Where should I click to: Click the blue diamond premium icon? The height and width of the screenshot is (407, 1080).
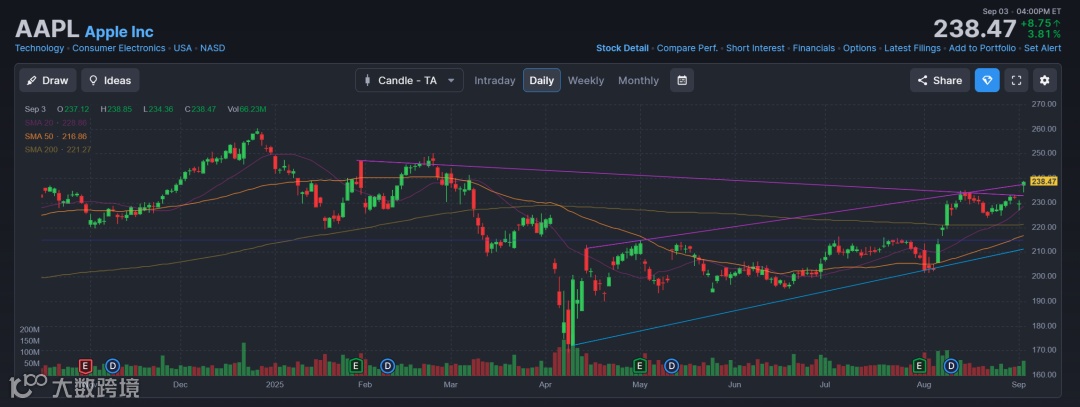[x=987, y=81]
